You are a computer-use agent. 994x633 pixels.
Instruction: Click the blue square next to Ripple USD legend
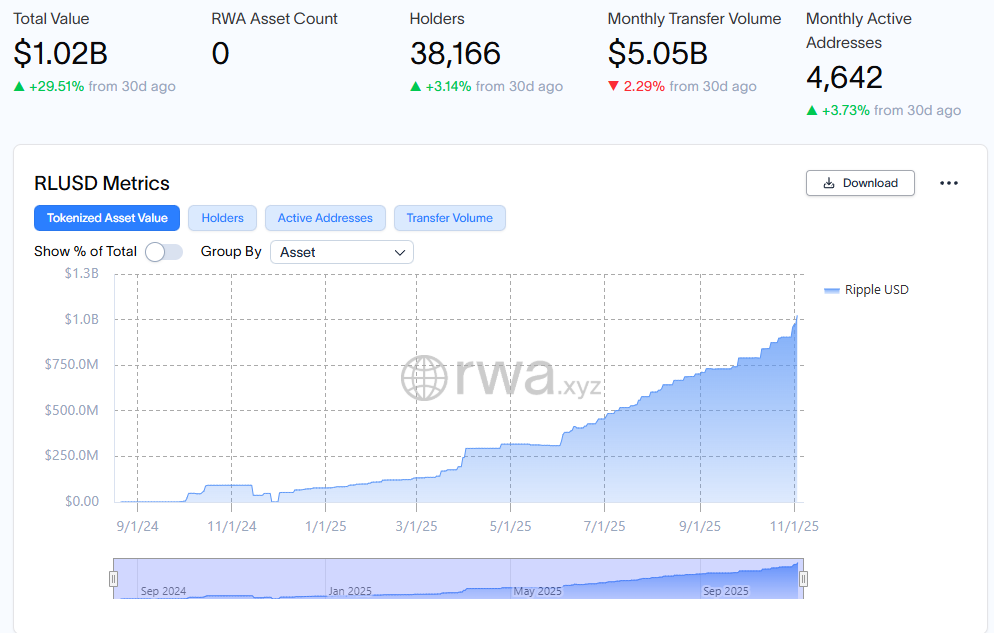pos(831,289)
